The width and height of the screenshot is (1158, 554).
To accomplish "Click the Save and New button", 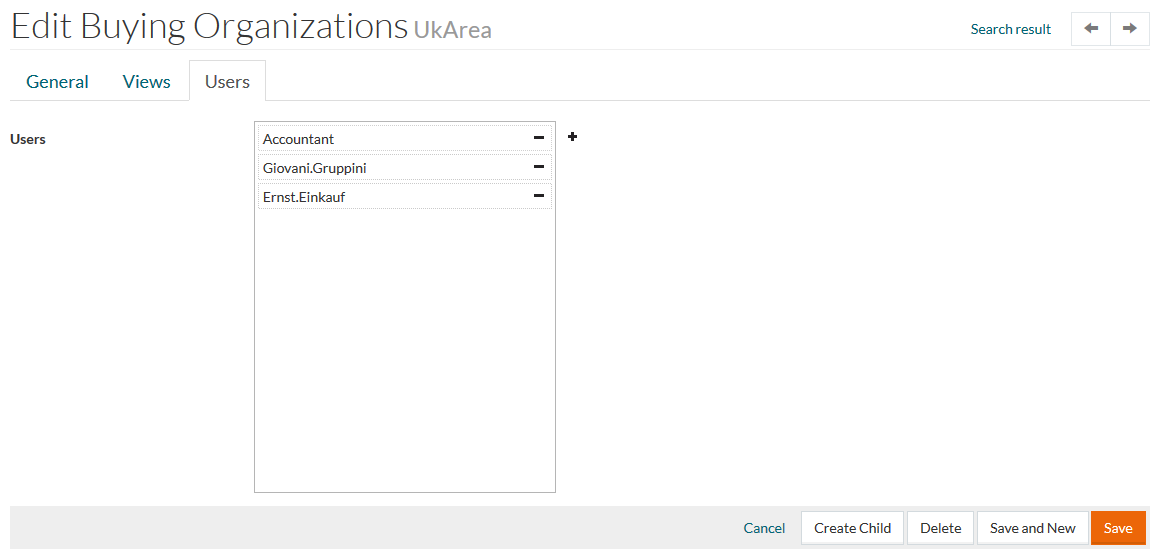I will point(1032,528).
